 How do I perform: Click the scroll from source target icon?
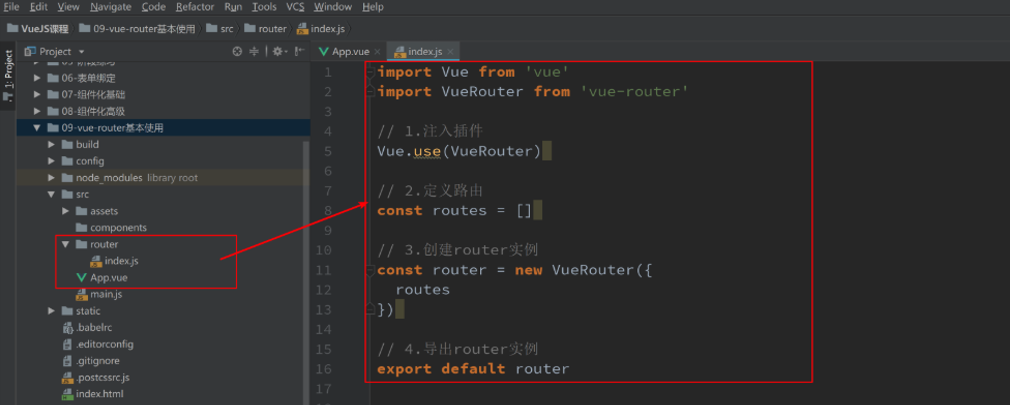(x=237, y=52)
